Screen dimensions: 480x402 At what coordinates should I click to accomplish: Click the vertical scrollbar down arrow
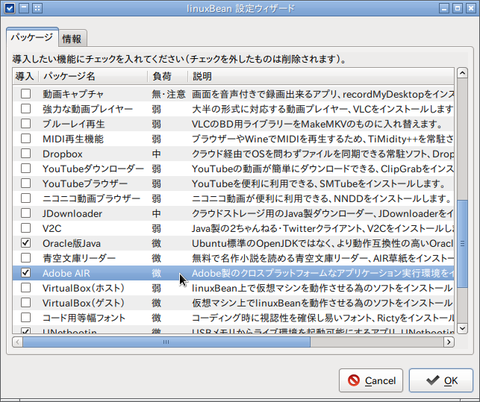(x=462, y=328)
